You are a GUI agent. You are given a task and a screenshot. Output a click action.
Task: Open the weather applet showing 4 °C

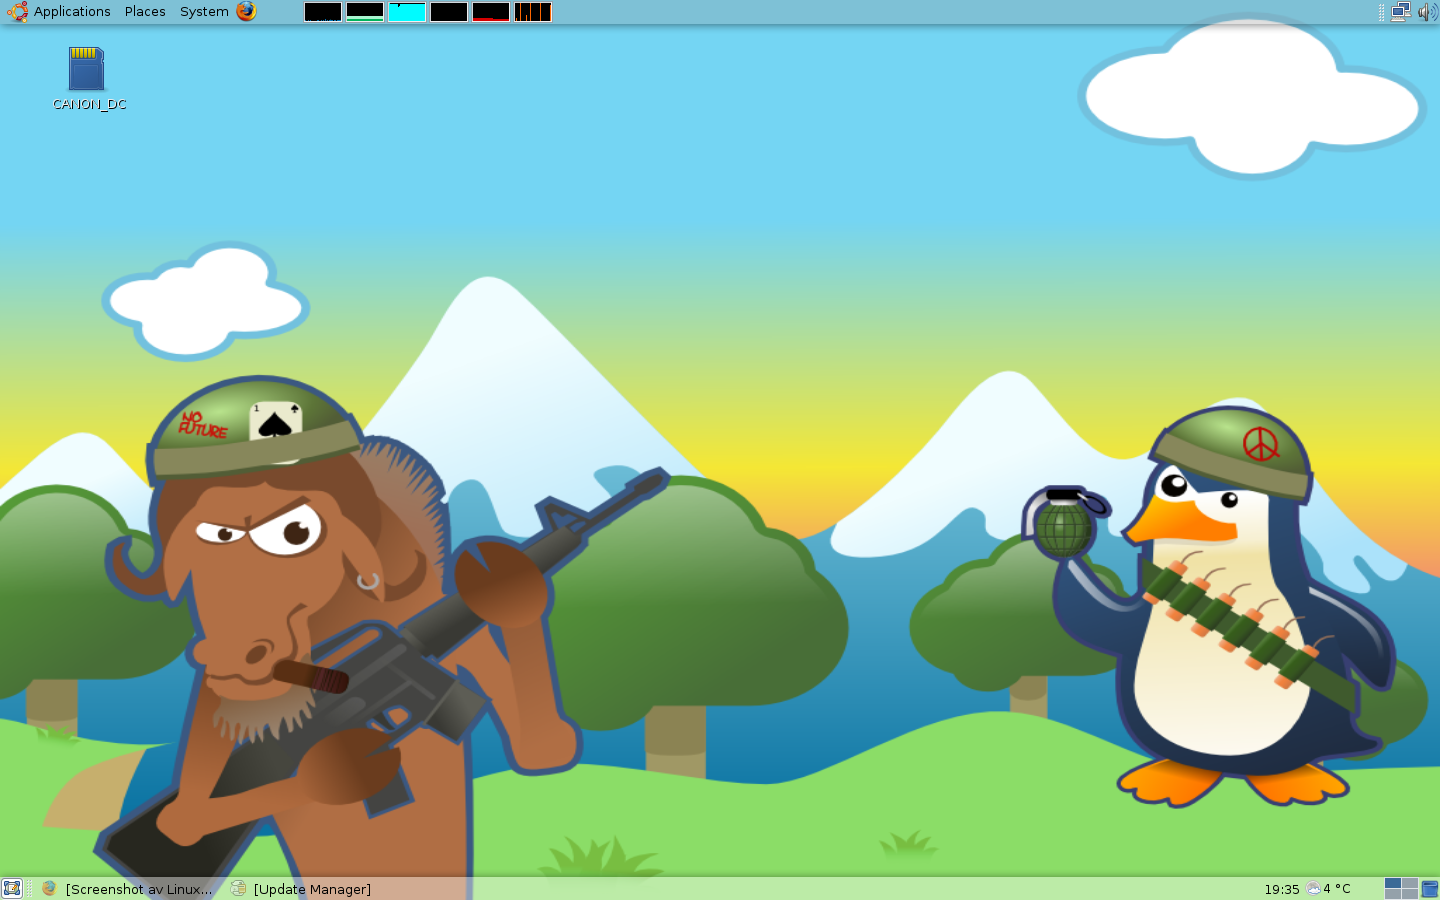tap(1328, 888)
